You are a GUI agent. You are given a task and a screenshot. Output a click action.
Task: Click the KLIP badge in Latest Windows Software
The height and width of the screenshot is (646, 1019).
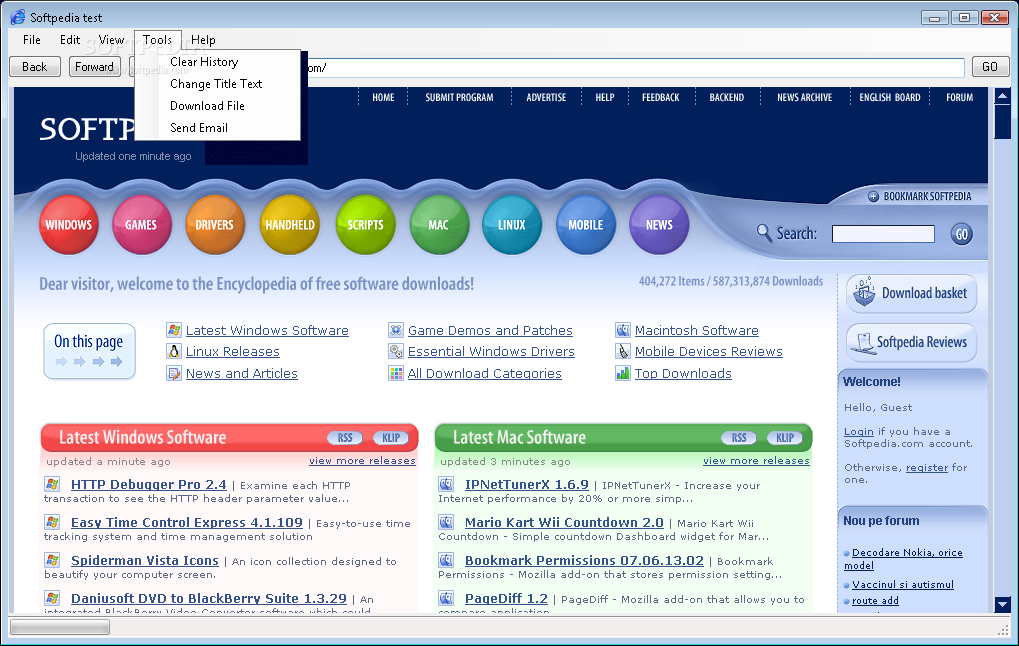[391, 438]
